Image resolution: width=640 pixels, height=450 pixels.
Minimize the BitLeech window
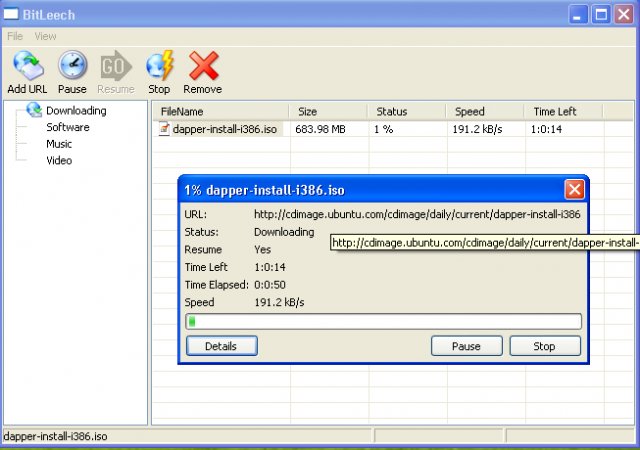pos(578,15)
